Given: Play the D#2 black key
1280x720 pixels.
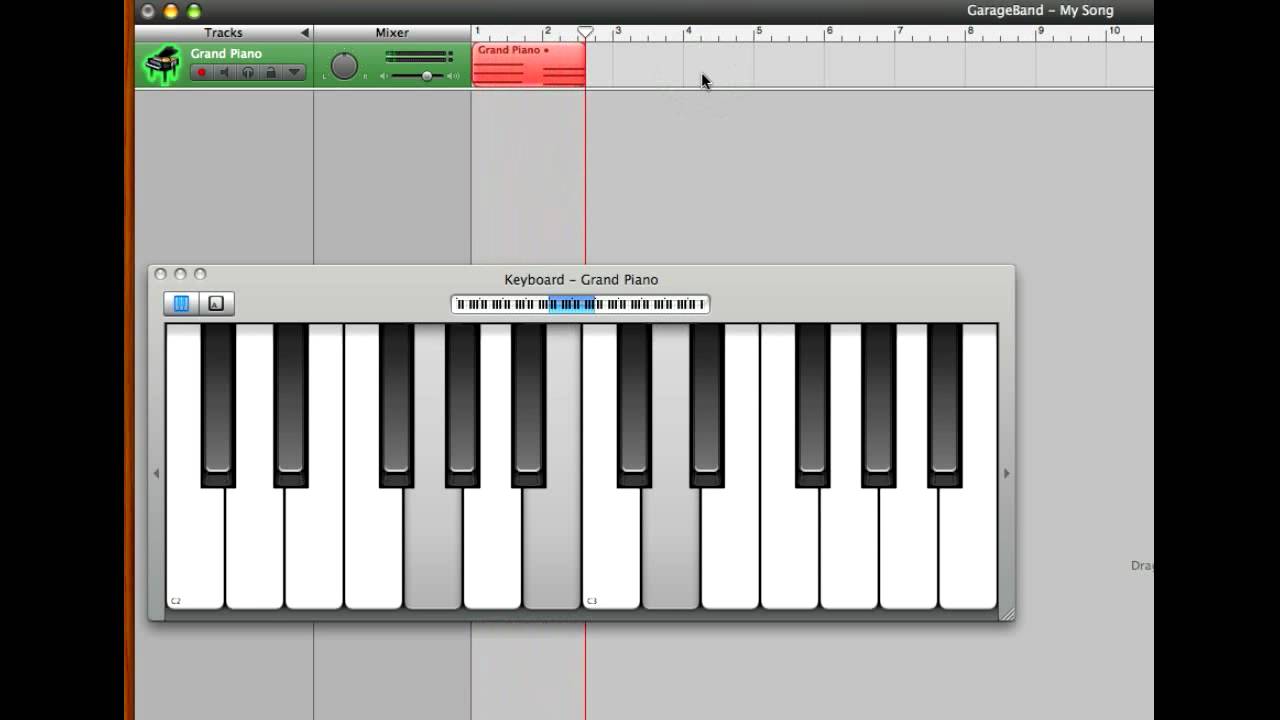Looking at the screenshot, I should (x=290, y=405).
